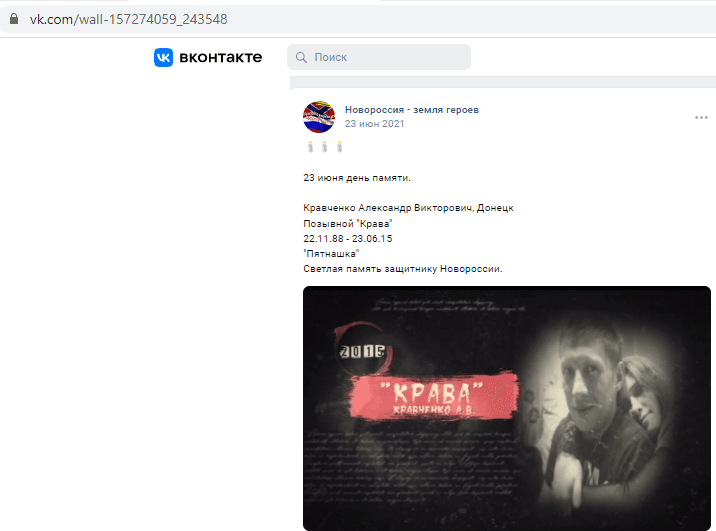Click the red "КРАВА" label in image
Screen dimensions: 716x531
click(x=434, y=395)
